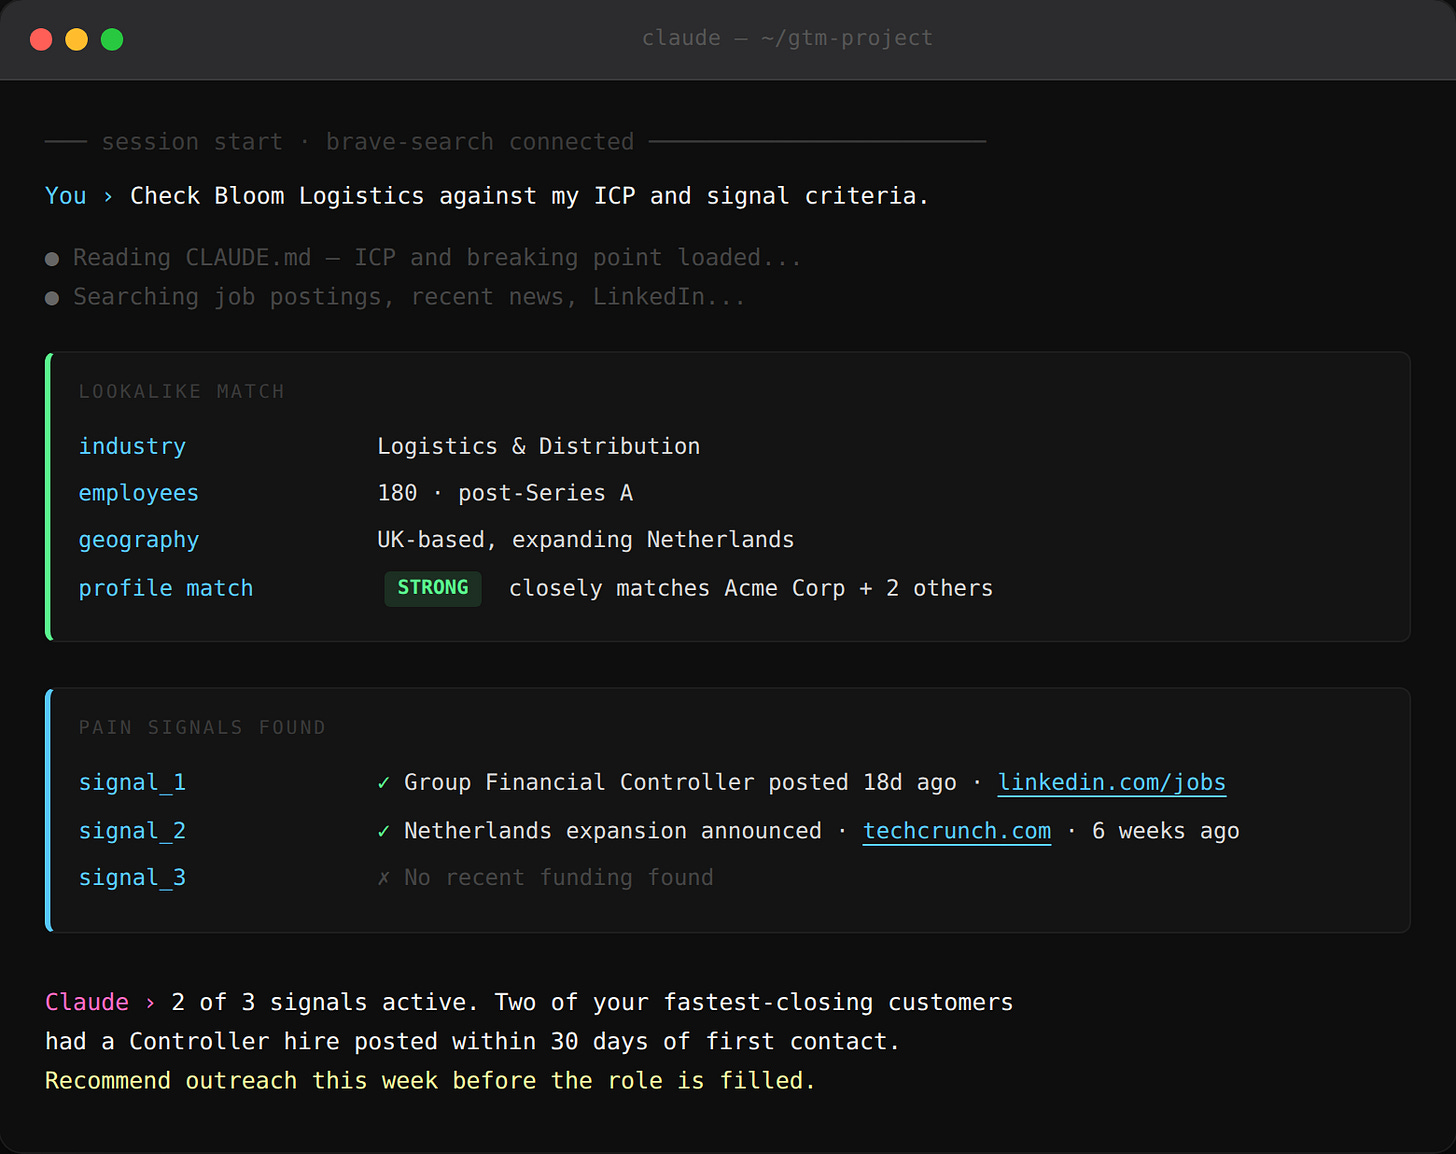Screen dimensions: 1456x1154
Task: Click the 'Logistics & Distribution' value
Action: [538, 447]
